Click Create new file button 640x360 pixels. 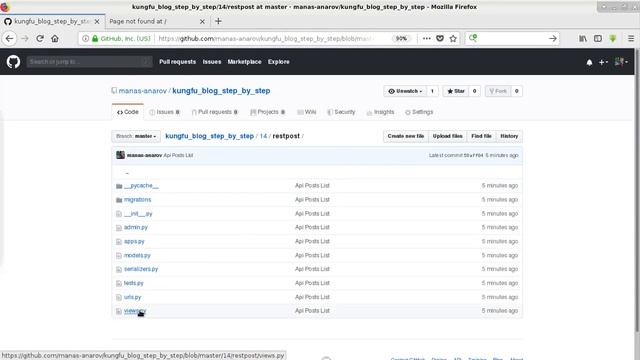[x=406, y=136]
